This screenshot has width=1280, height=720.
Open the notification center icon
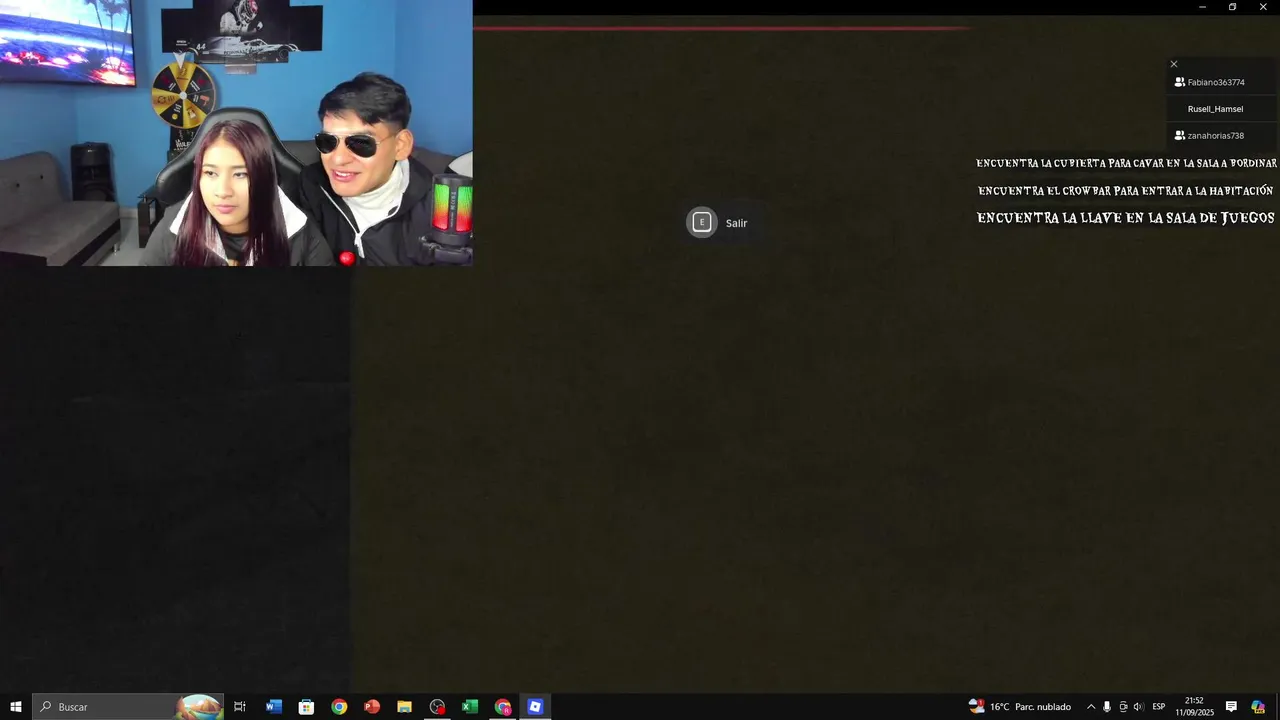coord(1231,707)
